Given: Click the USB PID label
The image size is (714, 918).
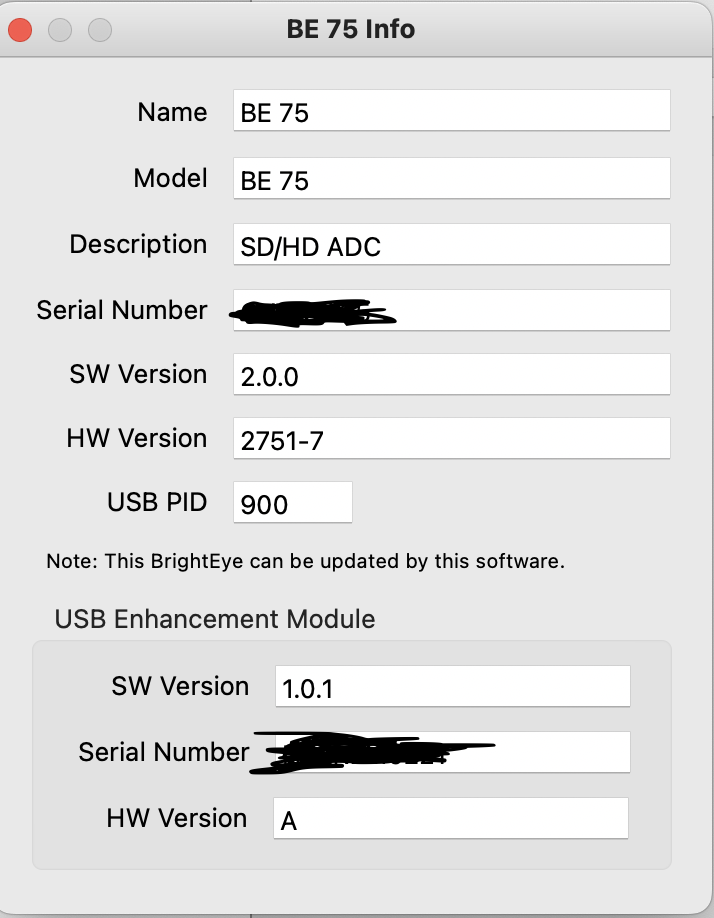Looking at the screenshot, I should 157,501.
